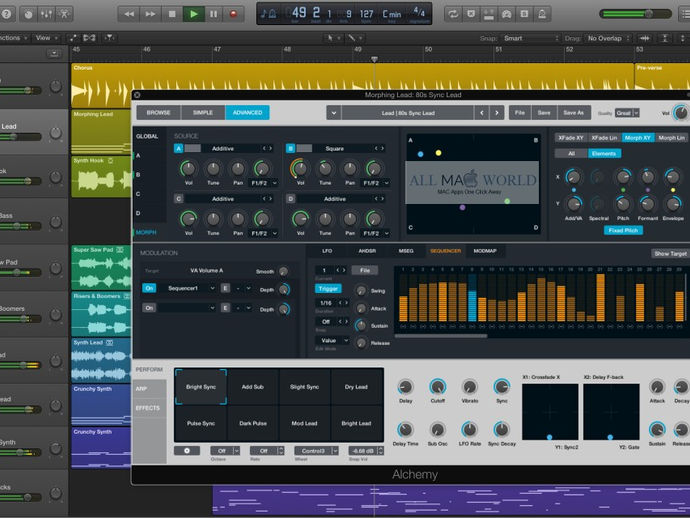Click the green play button
The width and height of the screenshot is (690, 518).
(193, 14)
